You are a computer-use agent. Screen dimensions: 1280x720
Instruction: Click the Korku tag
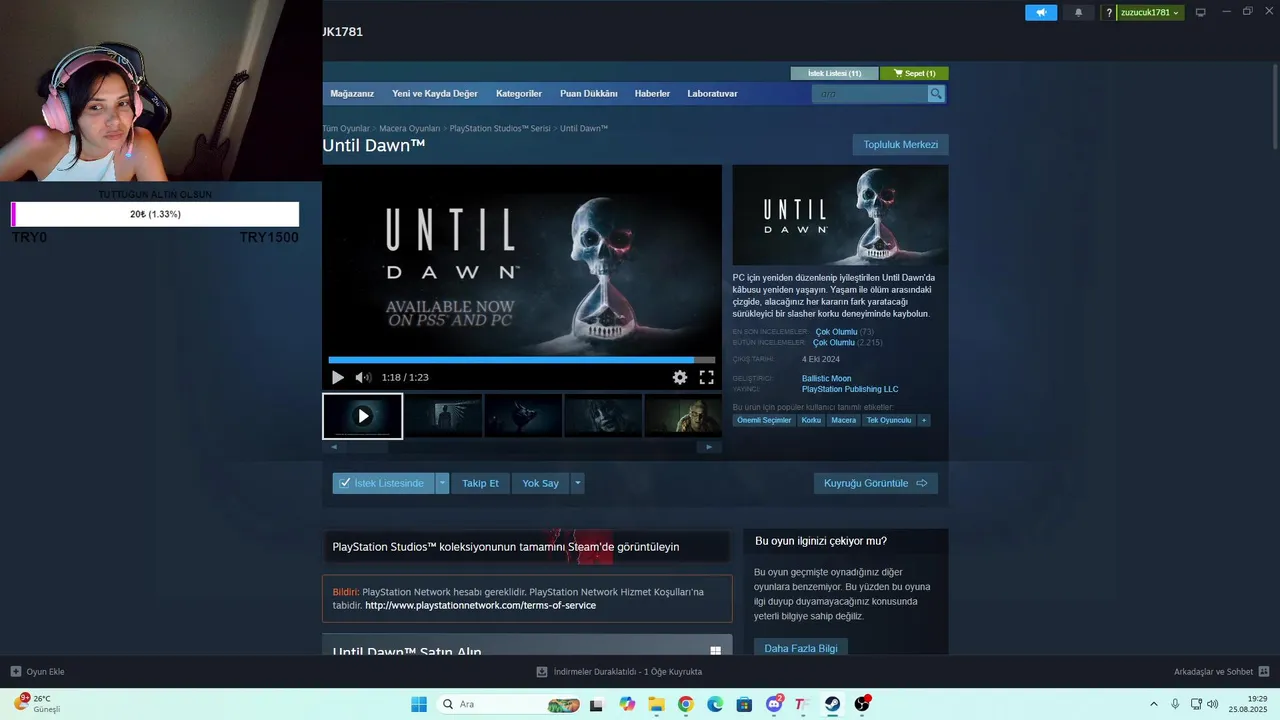click(811, 420)
